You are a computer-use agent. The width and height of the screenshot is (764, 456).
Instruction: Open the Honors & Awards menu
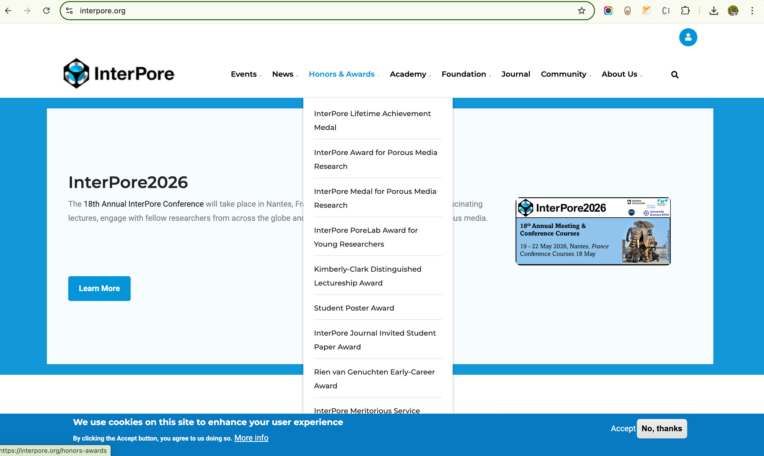pos(344,74)
